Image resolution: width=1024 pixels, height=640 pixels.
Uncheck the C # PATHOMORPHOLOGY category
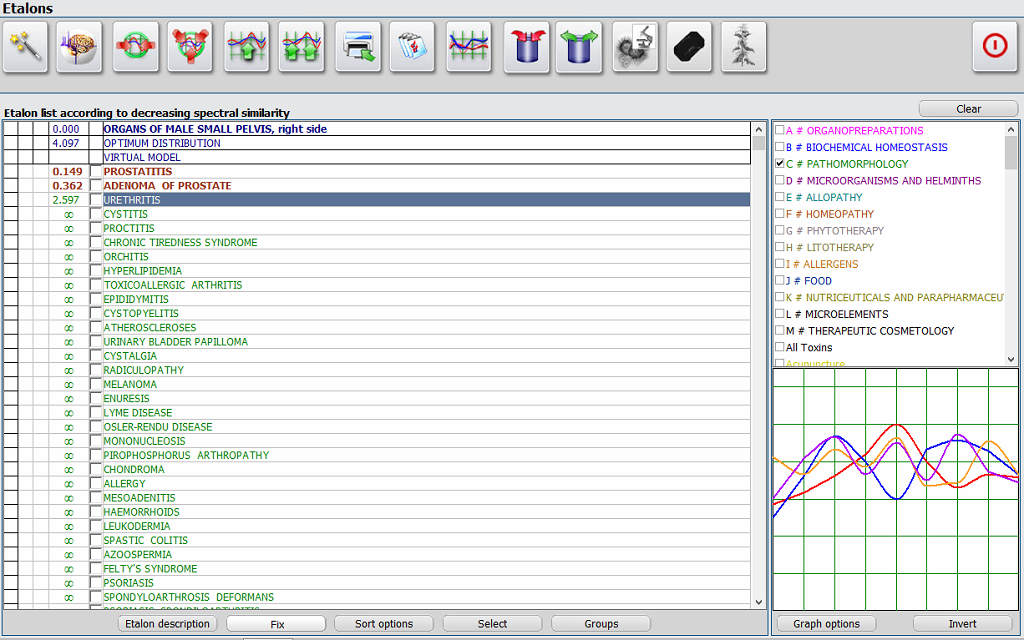pos(777,162)
